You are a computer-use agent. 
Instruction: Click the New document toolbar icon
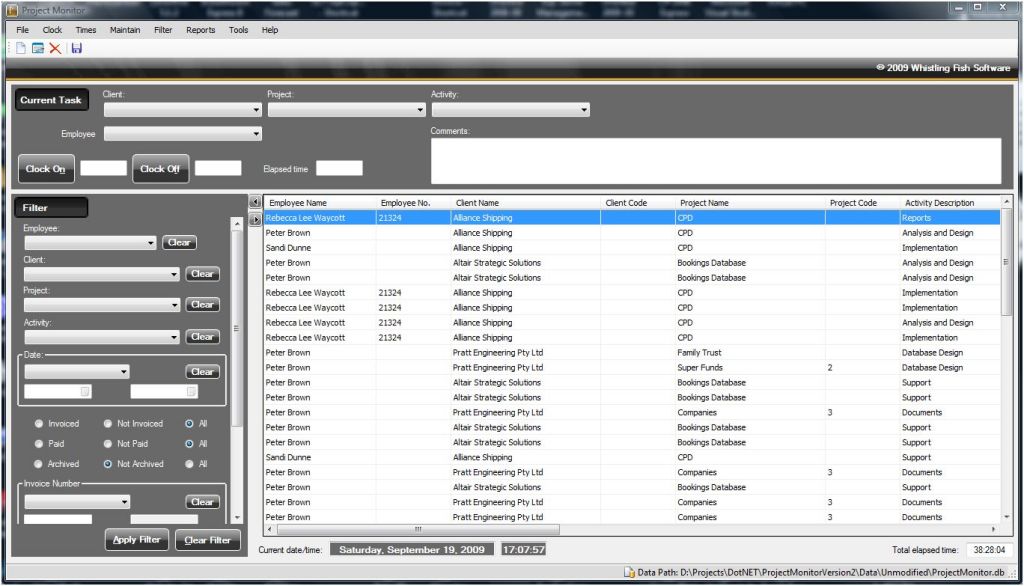pos(21,48)
